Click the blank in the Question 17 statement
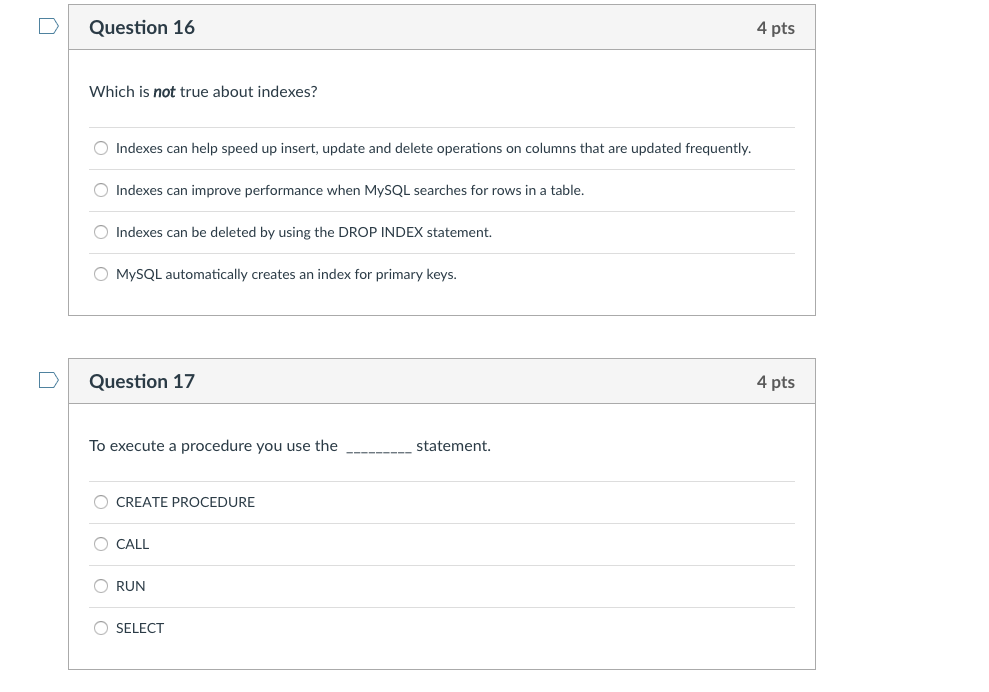The image size is (989, 692). pos(380,445)
